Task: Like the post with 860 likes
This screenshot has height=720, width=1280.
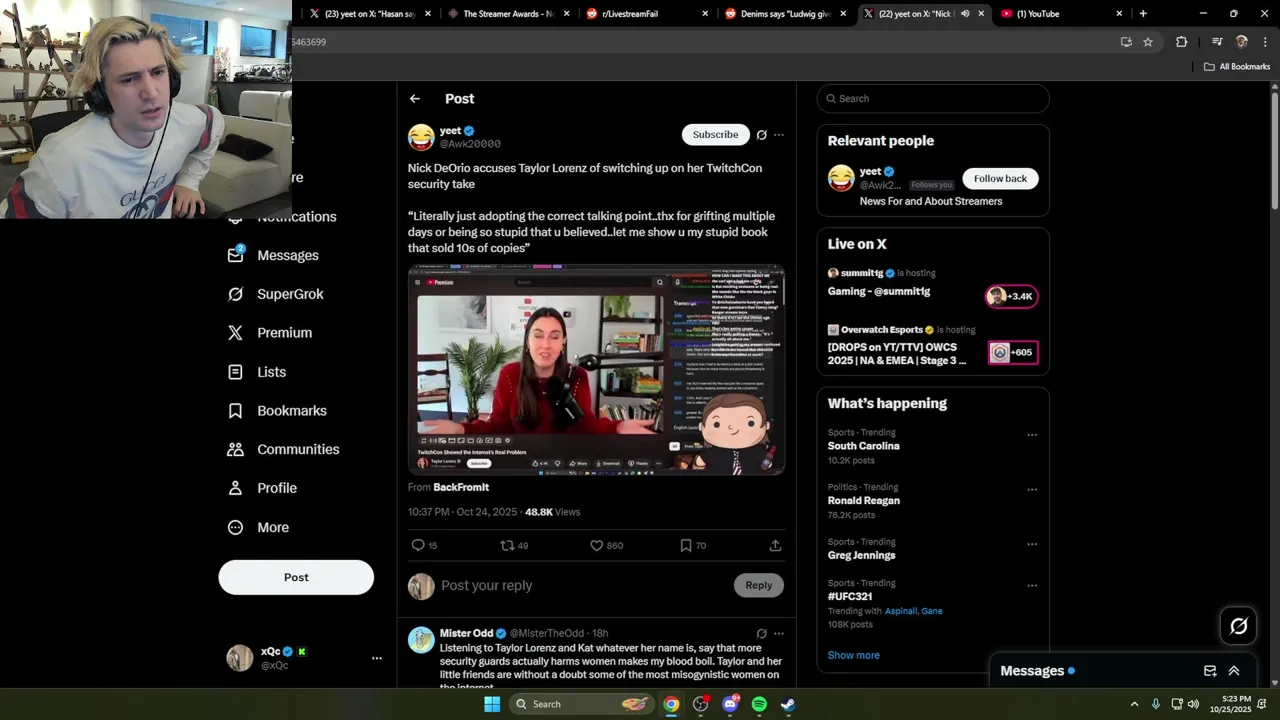Action: (x=596, y=545)
